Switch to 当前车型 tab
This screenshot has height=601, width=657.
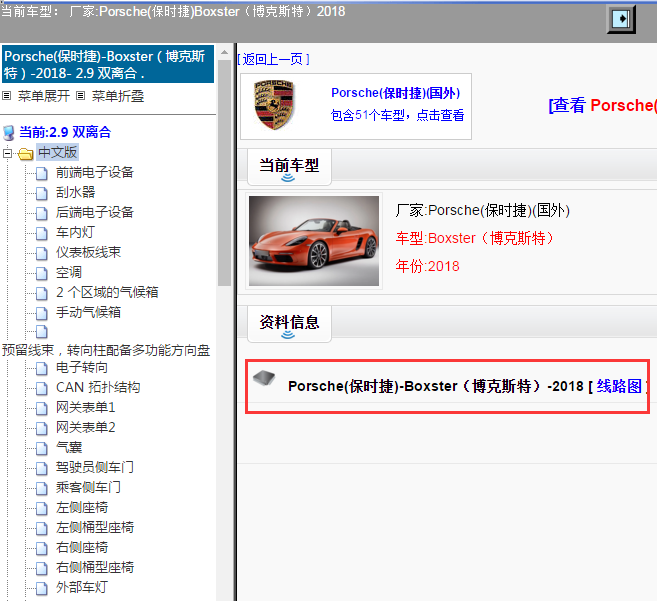tap(289, 167)
